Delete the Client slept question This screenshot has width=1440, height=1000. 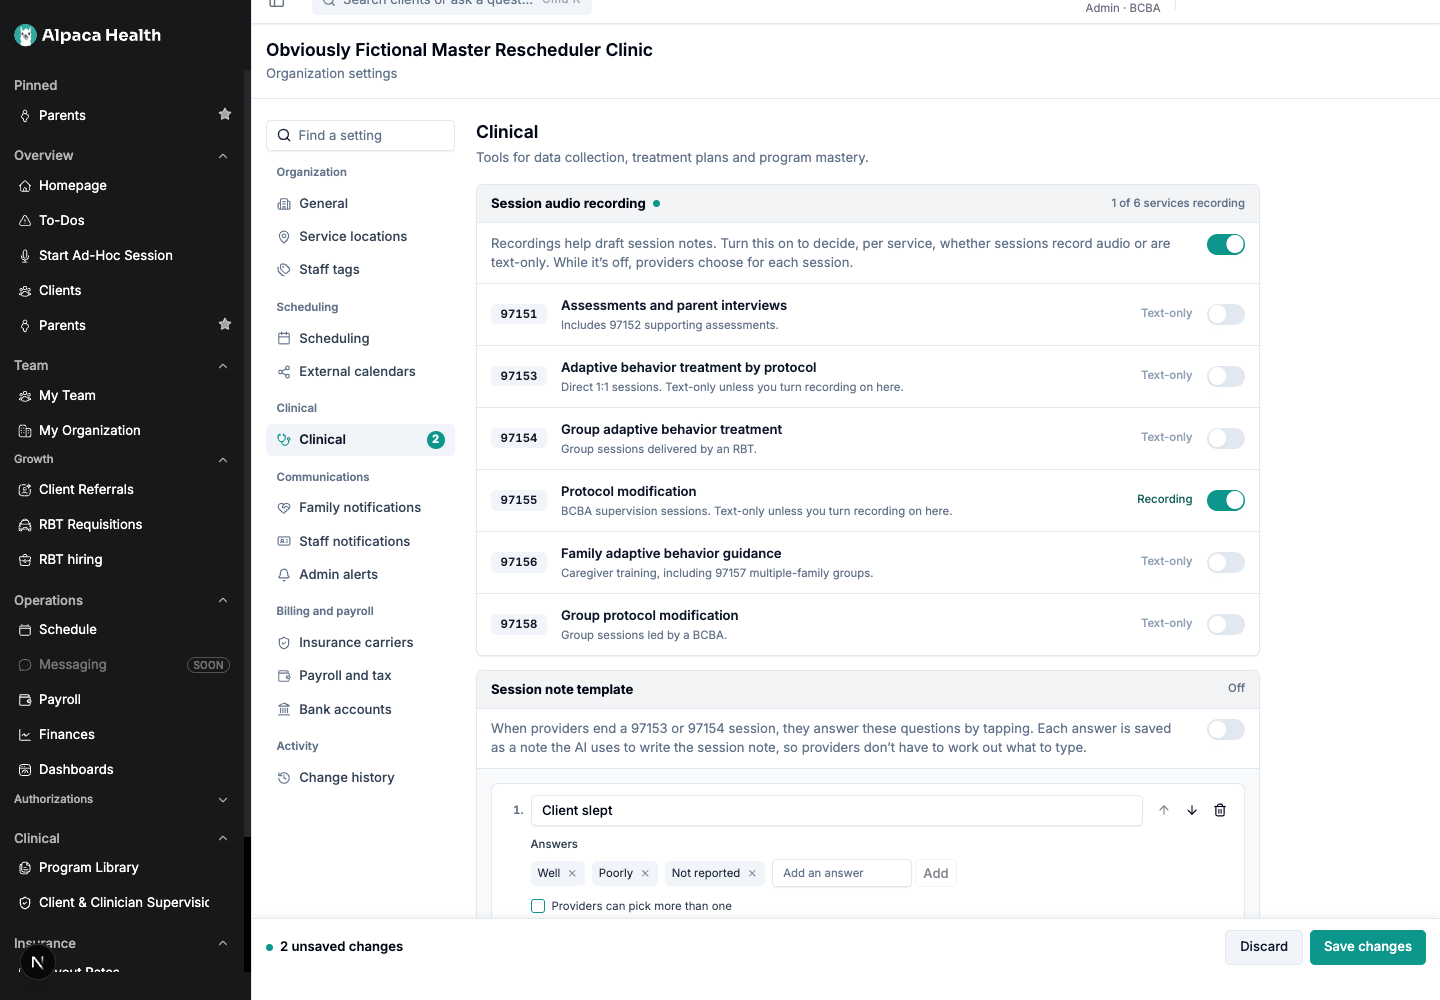[x=1220, y=810]
